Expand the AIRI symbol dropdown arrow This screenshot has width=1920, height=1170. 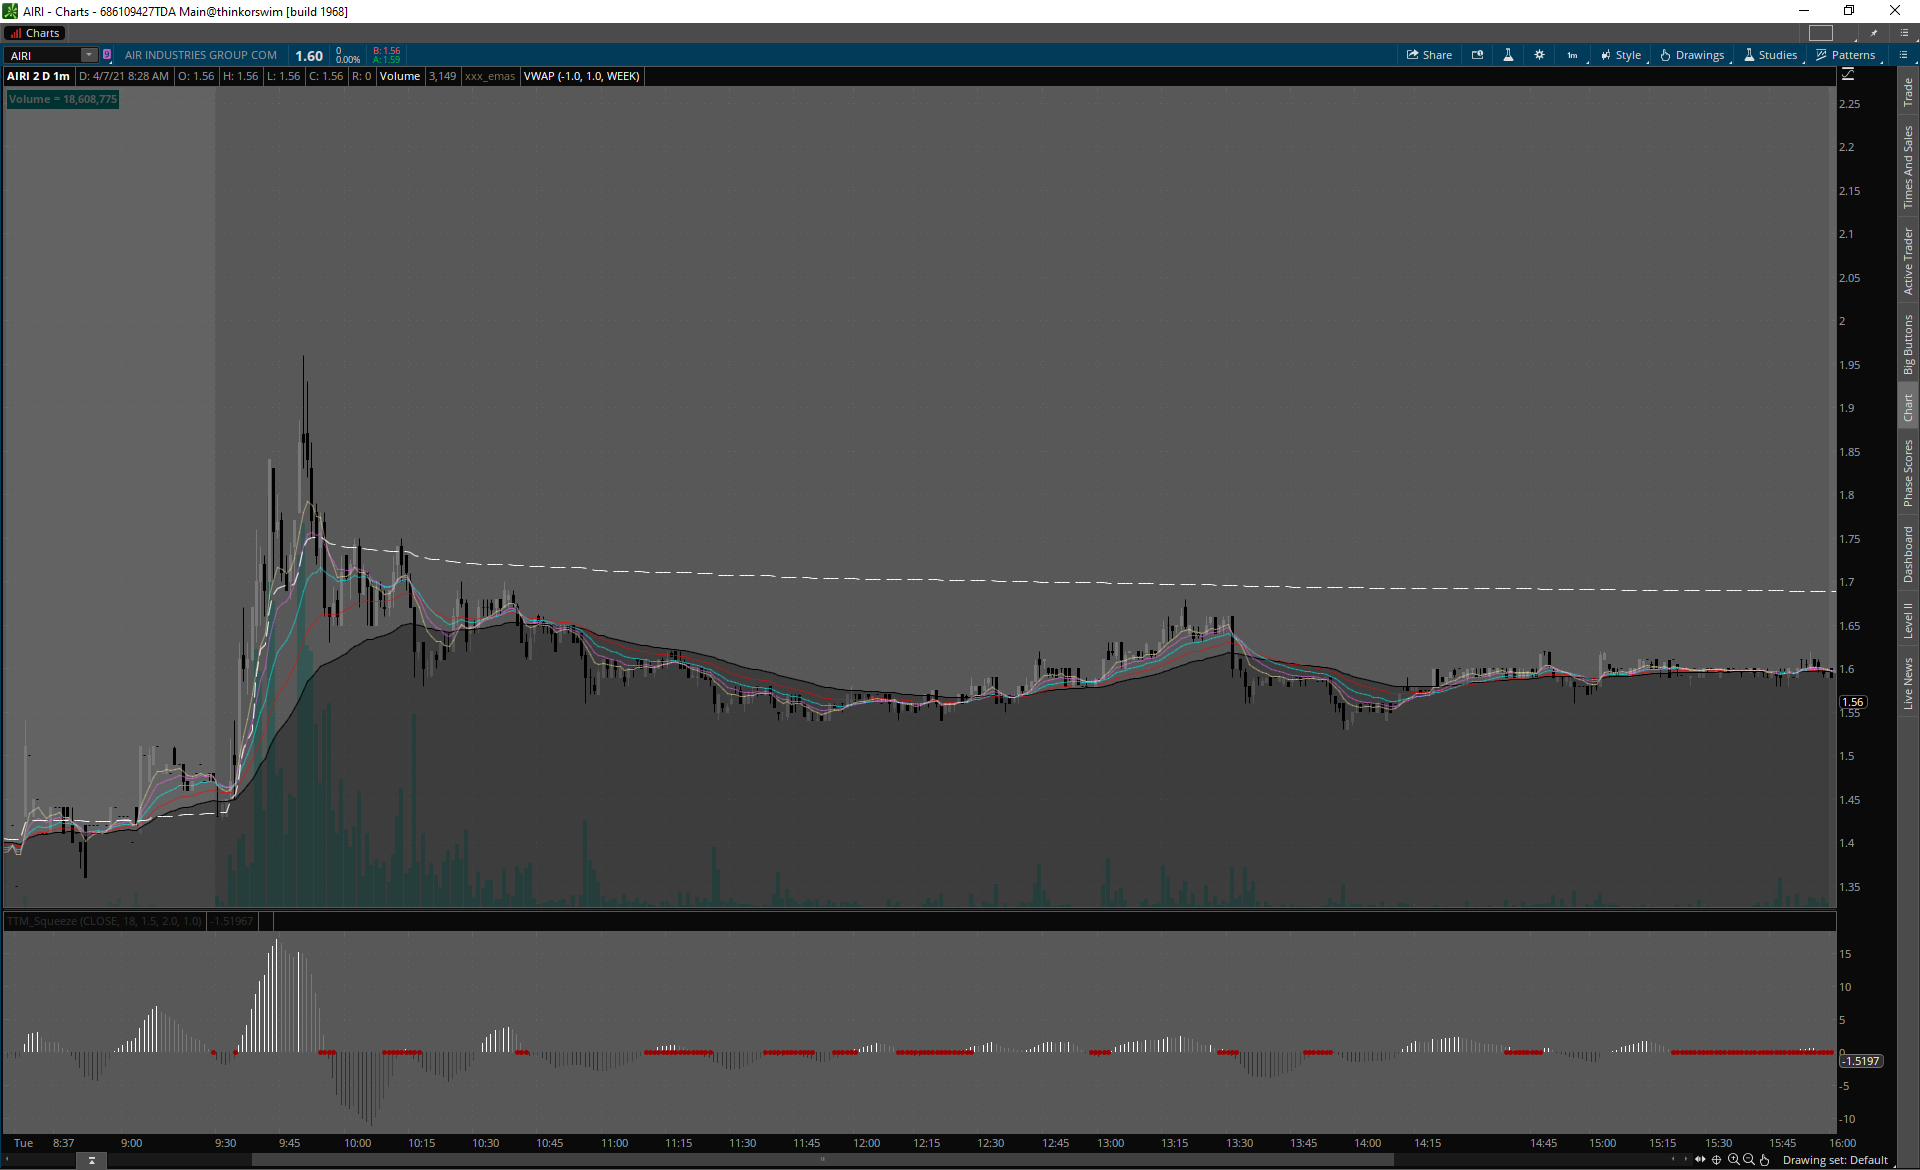click(89, 55)
